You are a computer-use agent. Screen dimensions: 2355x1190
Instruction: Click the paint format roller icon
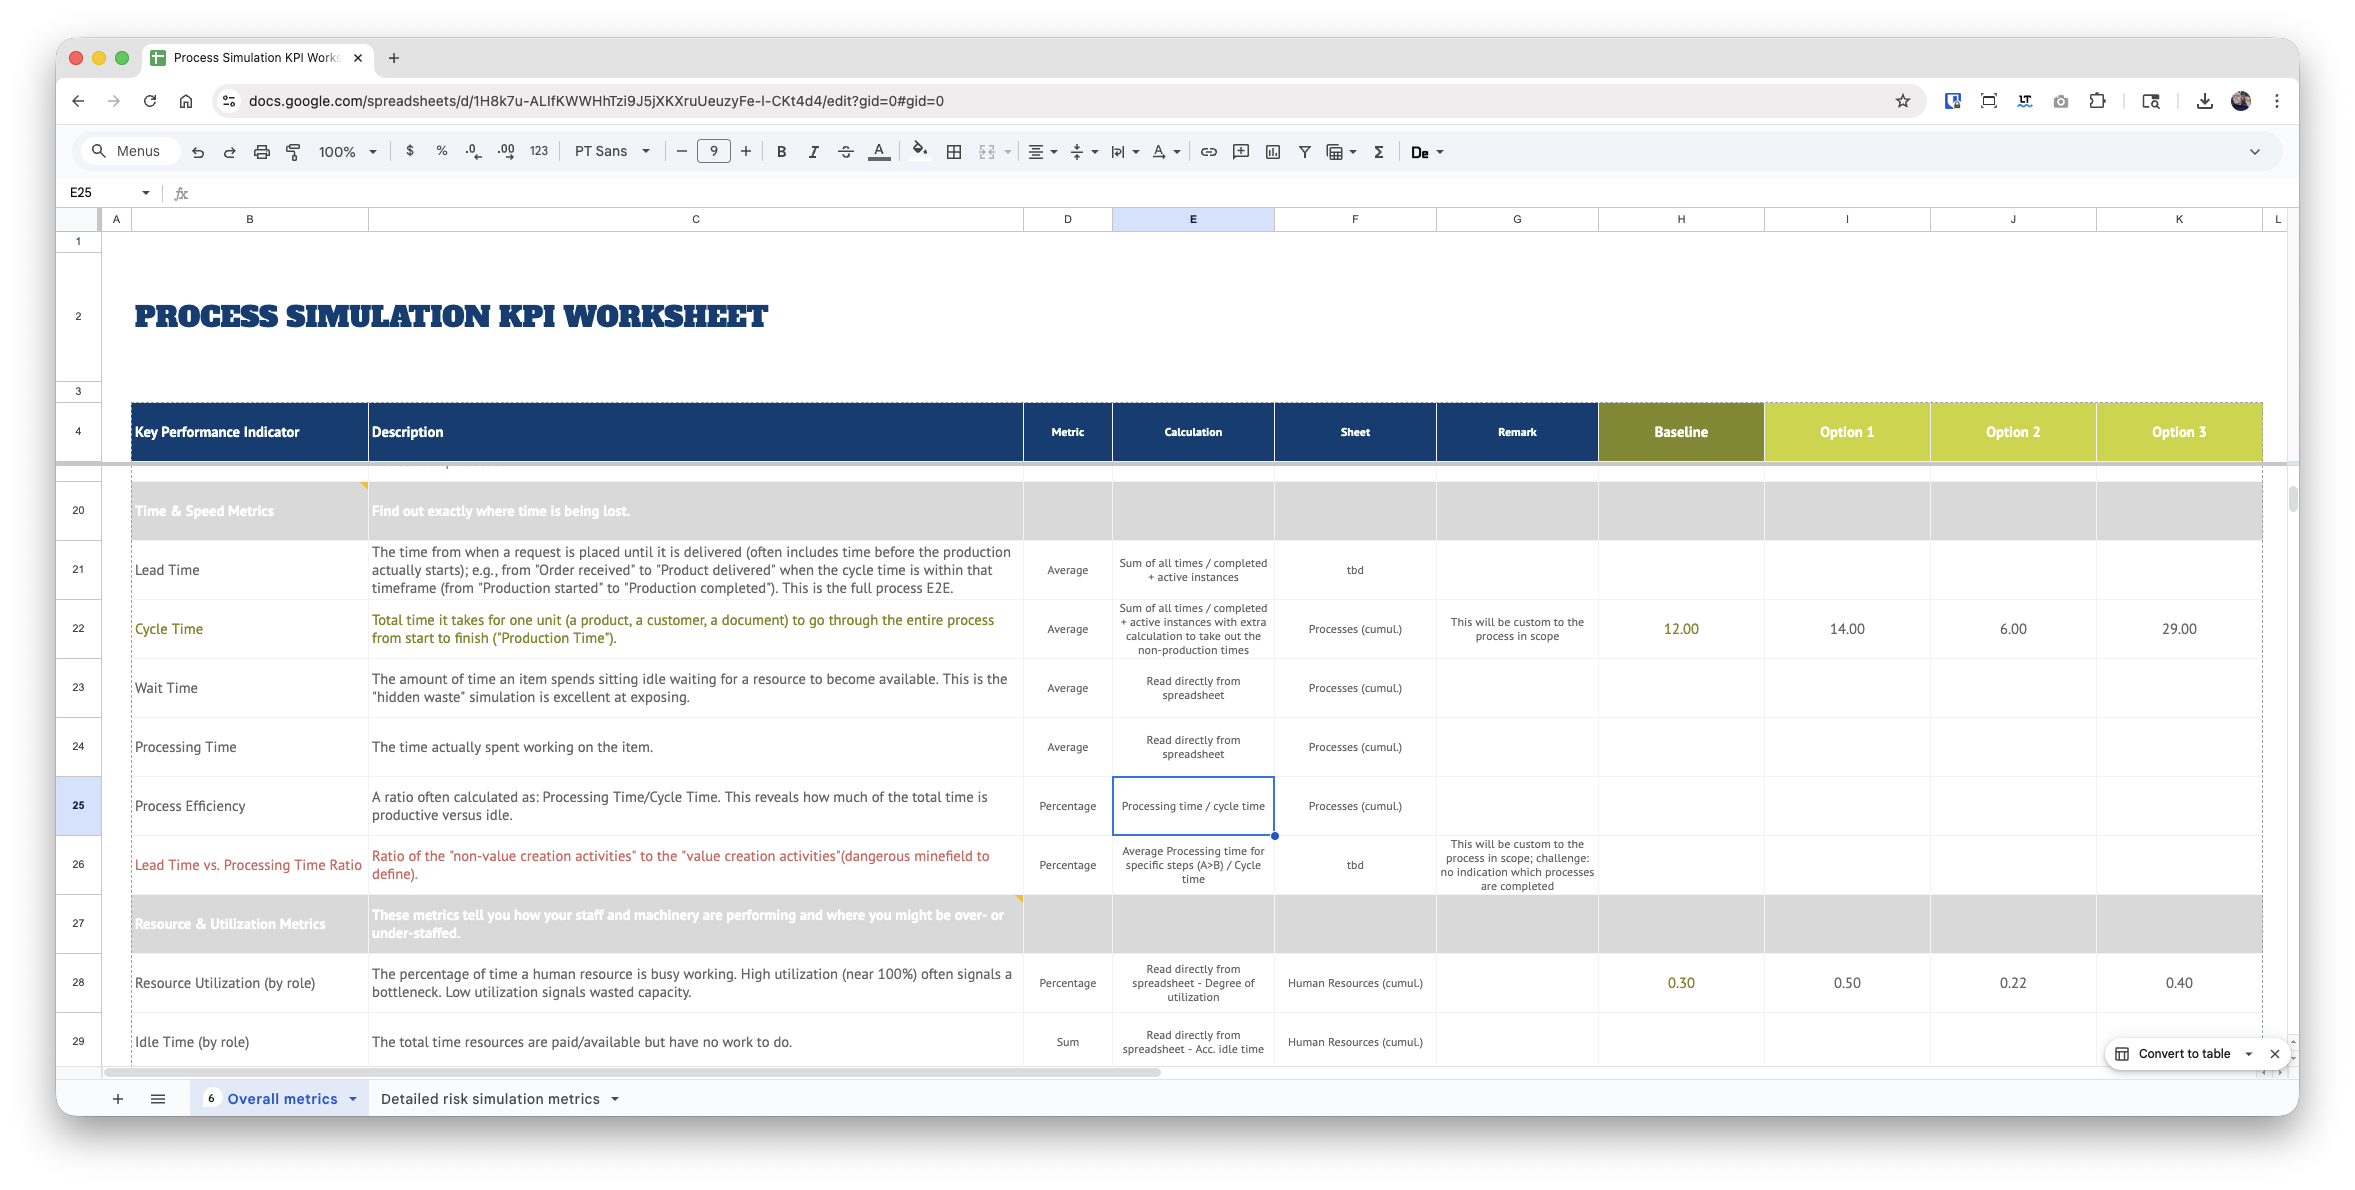tap(294, 152)
